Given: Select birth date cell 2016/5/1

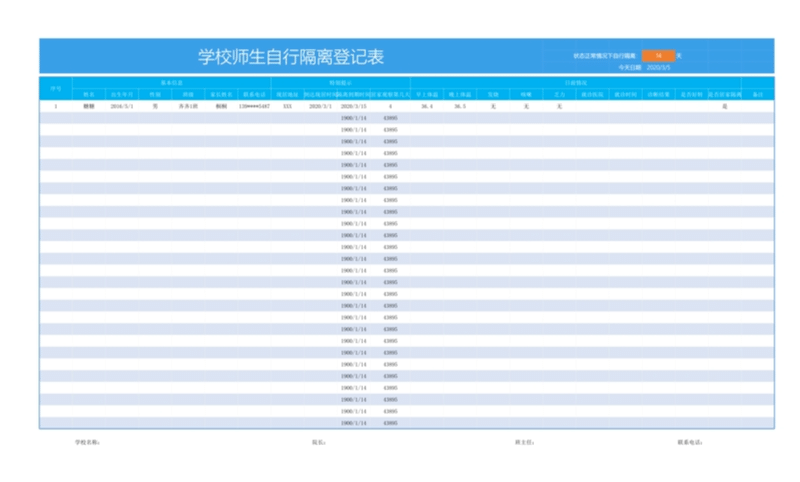Looking at the screenshot, I should tap(122, 105).
